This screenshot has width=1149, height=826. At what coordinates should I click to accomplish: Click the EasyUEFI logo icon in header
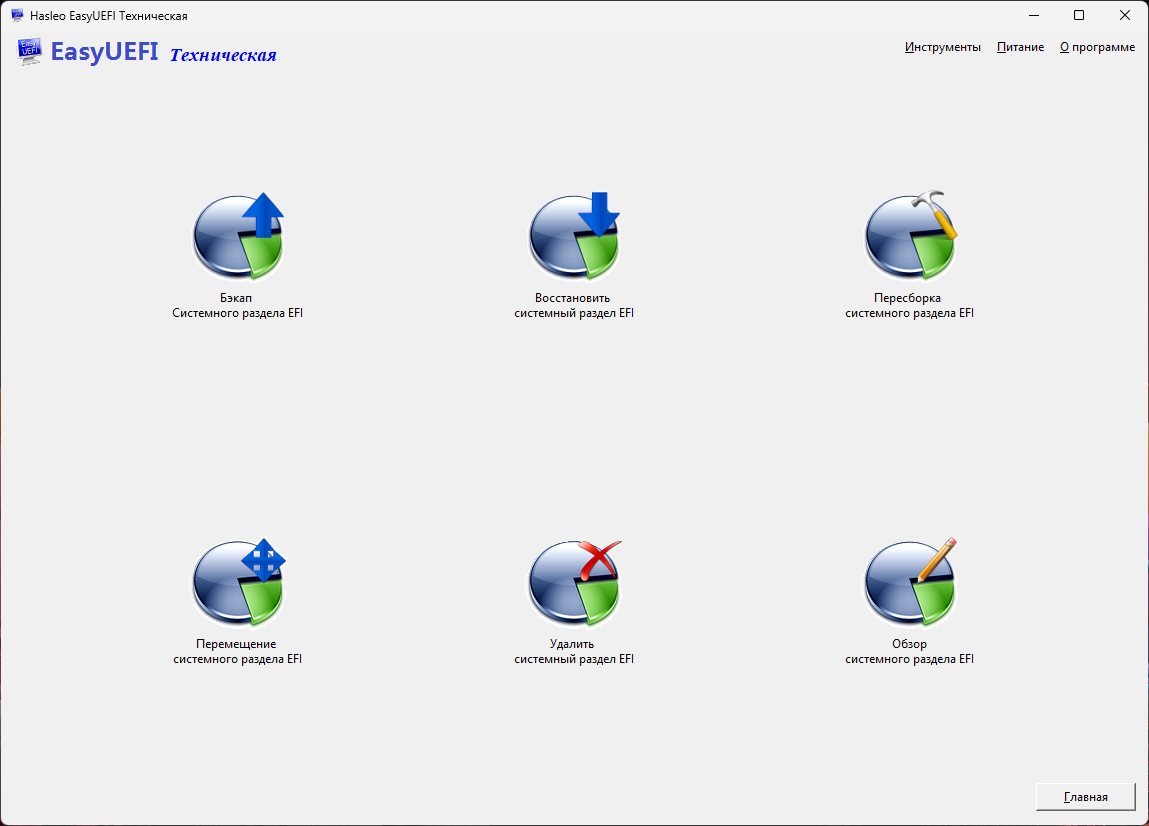pyautogui.click(x=29, y=51)
